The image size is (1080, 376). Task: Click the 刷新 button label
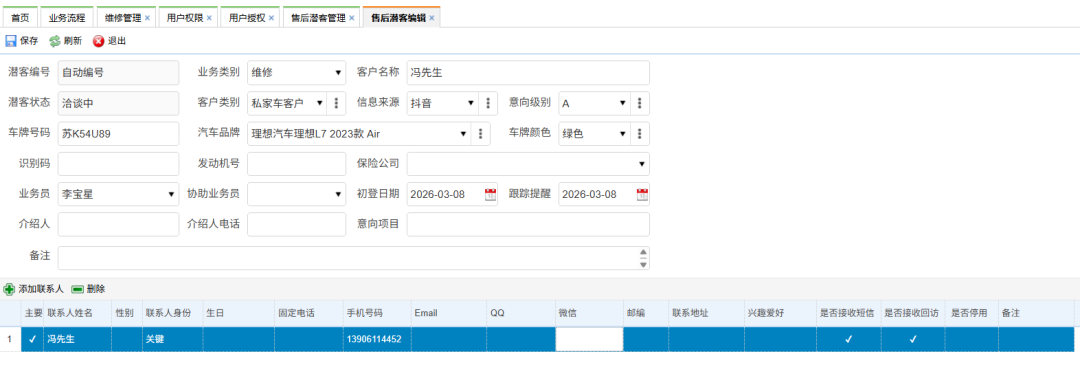[73, 41]
